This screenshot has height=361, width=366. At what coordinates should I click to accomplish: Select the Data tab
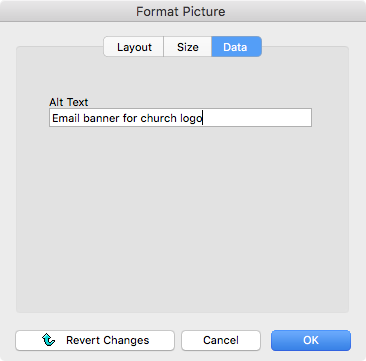(x=236, y=47)
